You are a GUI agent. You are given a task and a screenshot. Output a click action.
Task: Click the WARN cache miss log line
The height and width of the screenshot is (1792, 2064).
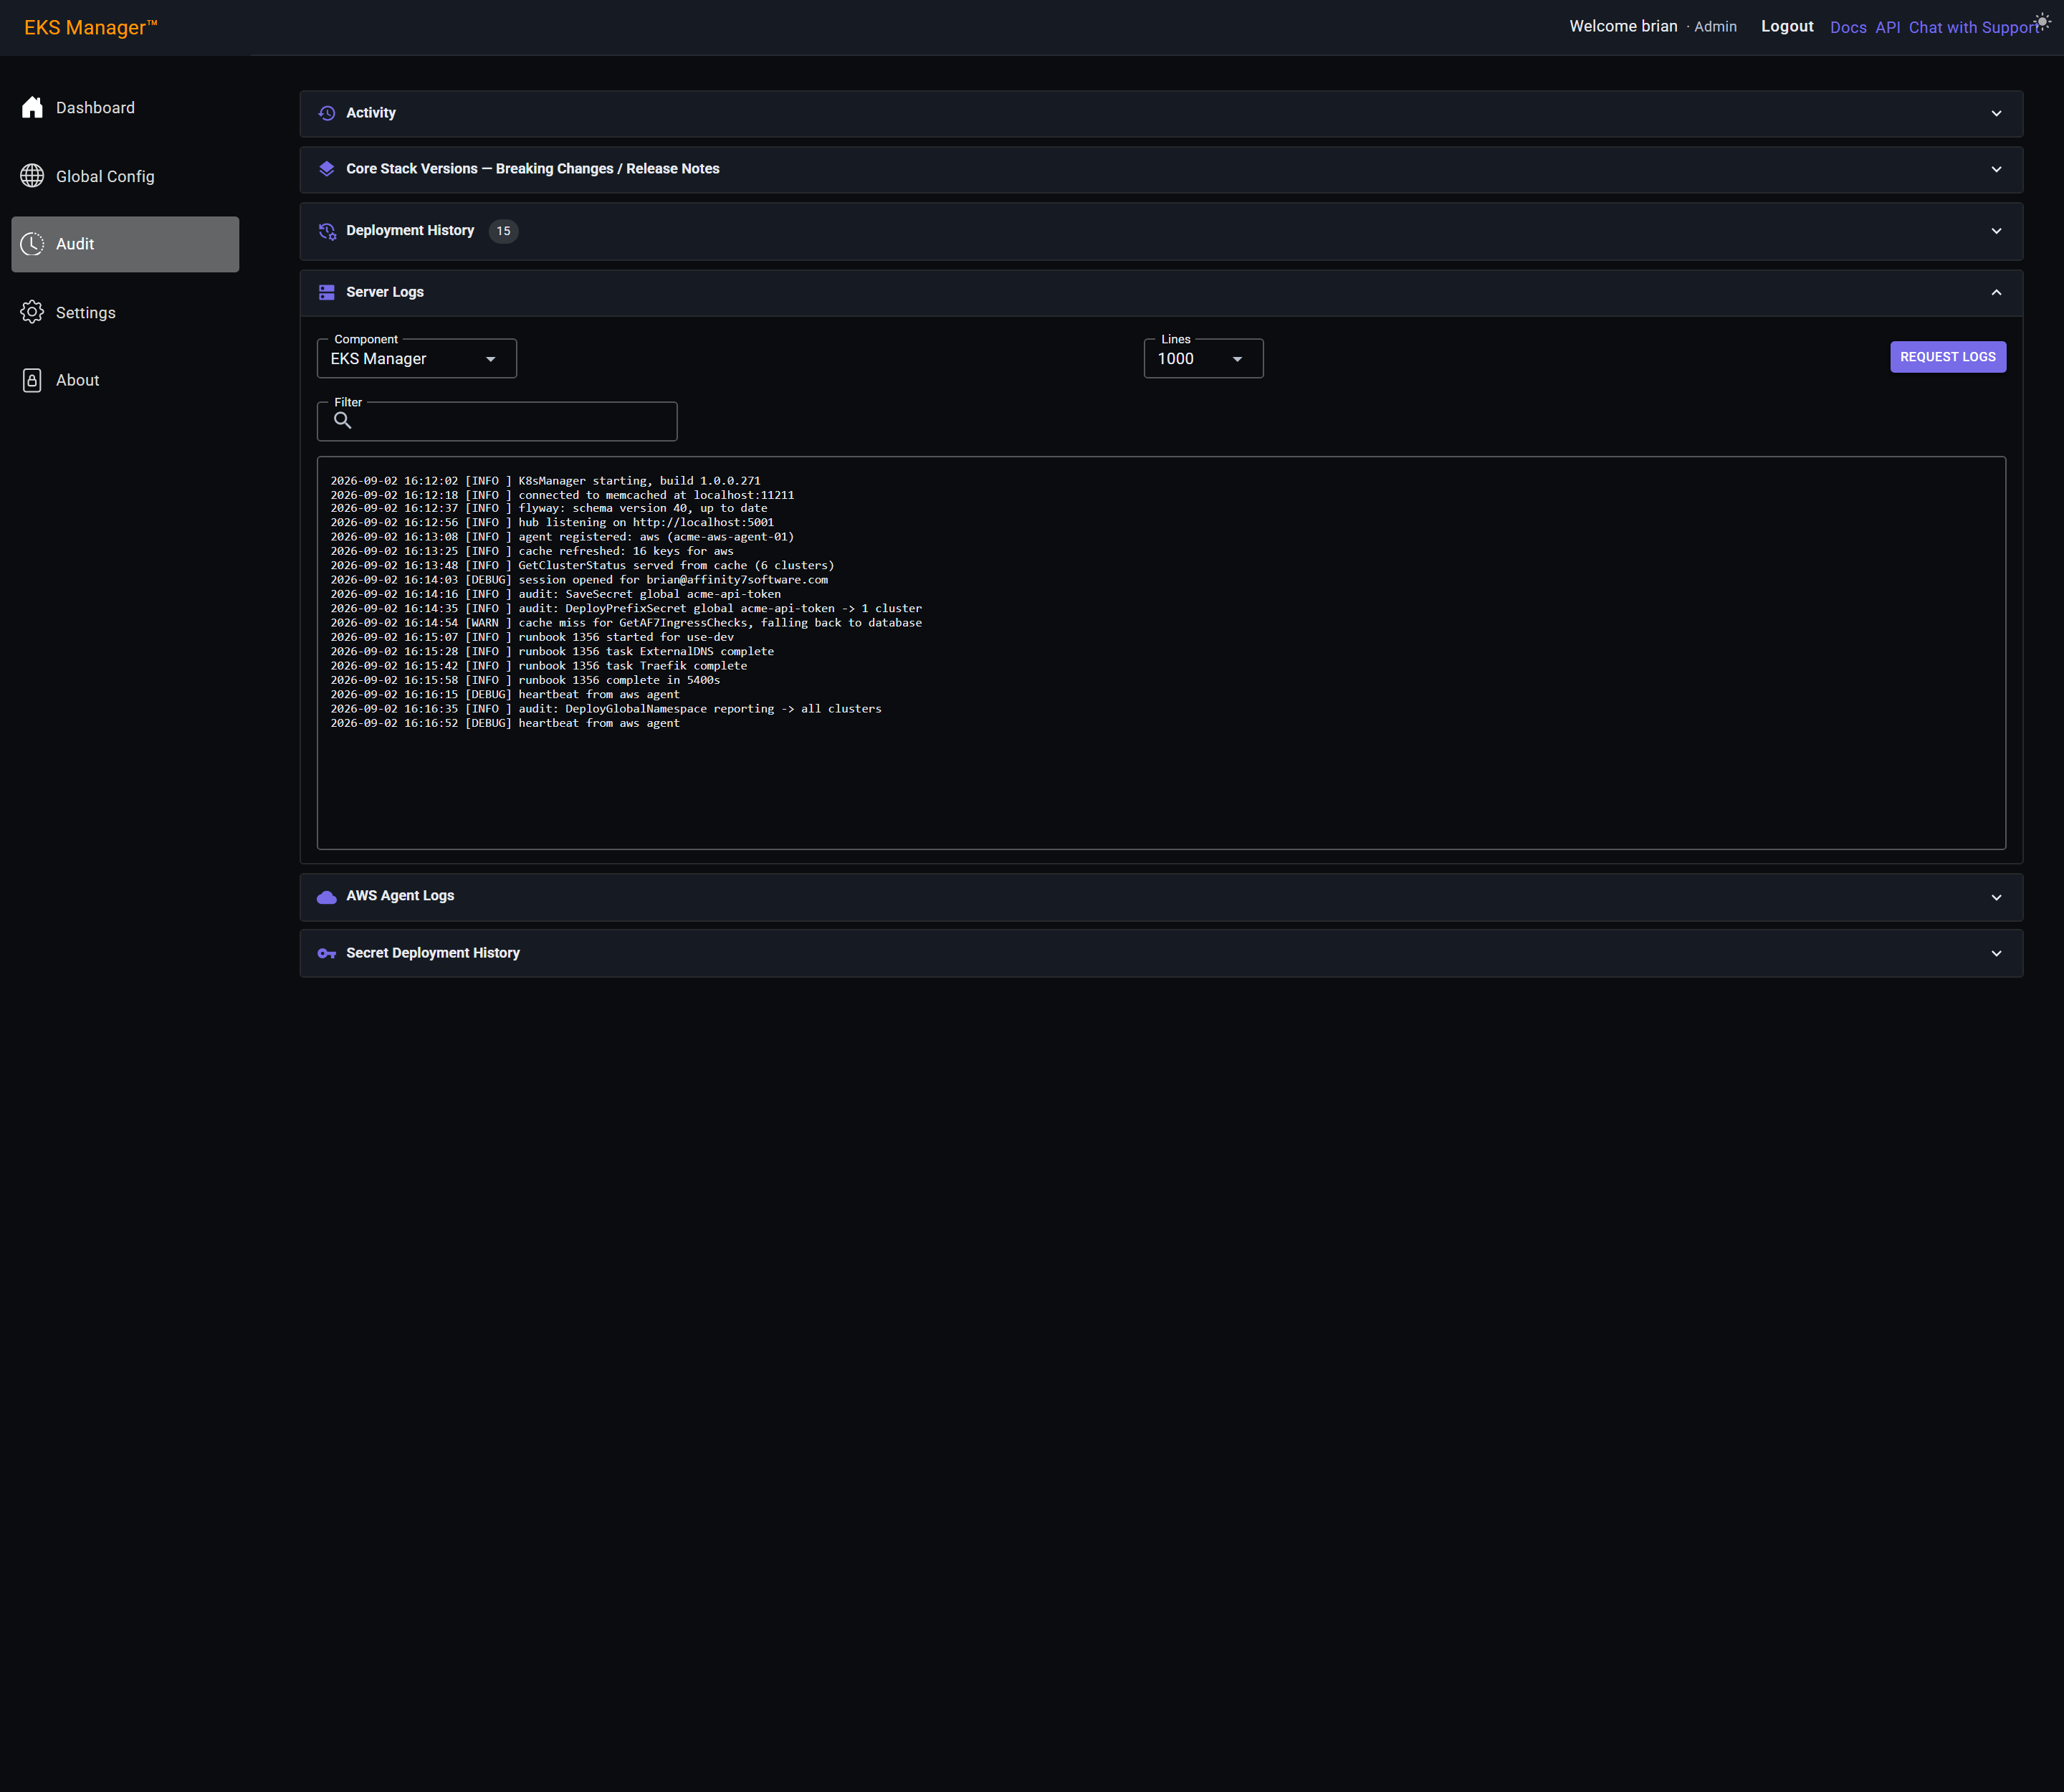(626, 623)
